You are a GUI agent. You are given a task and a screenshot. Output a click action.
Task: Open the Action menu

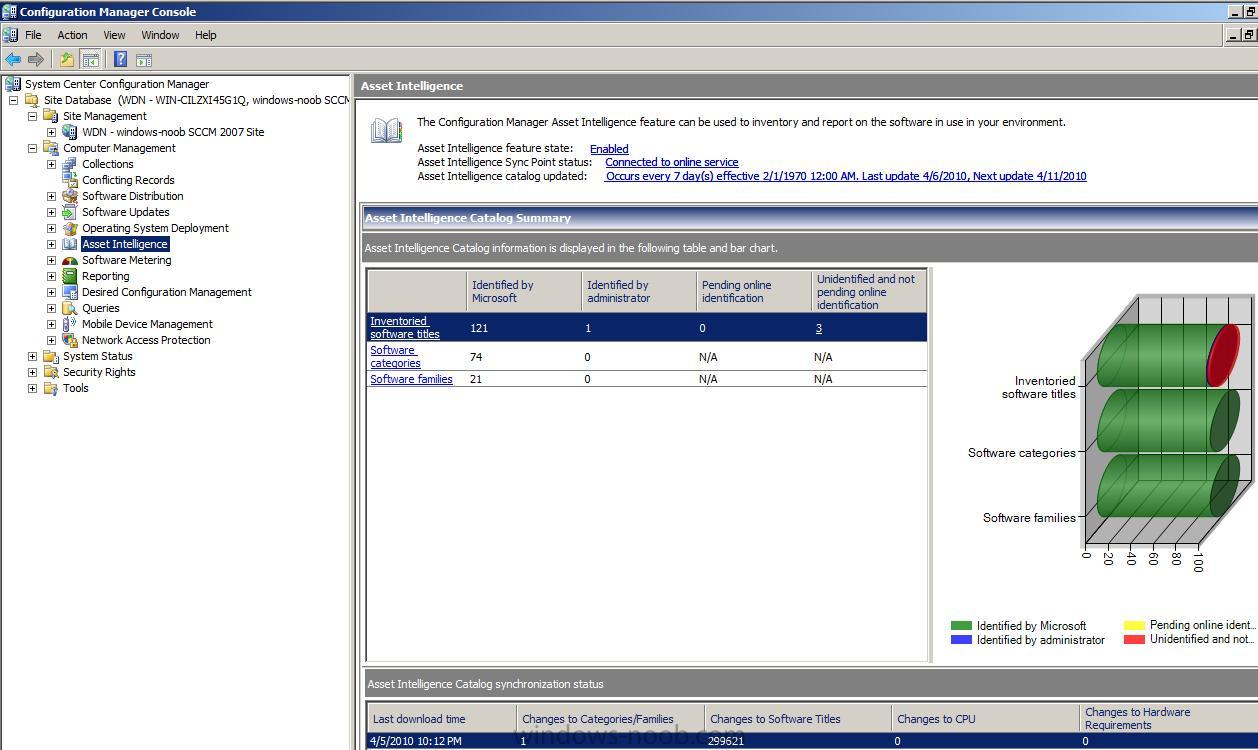point(72,35)
